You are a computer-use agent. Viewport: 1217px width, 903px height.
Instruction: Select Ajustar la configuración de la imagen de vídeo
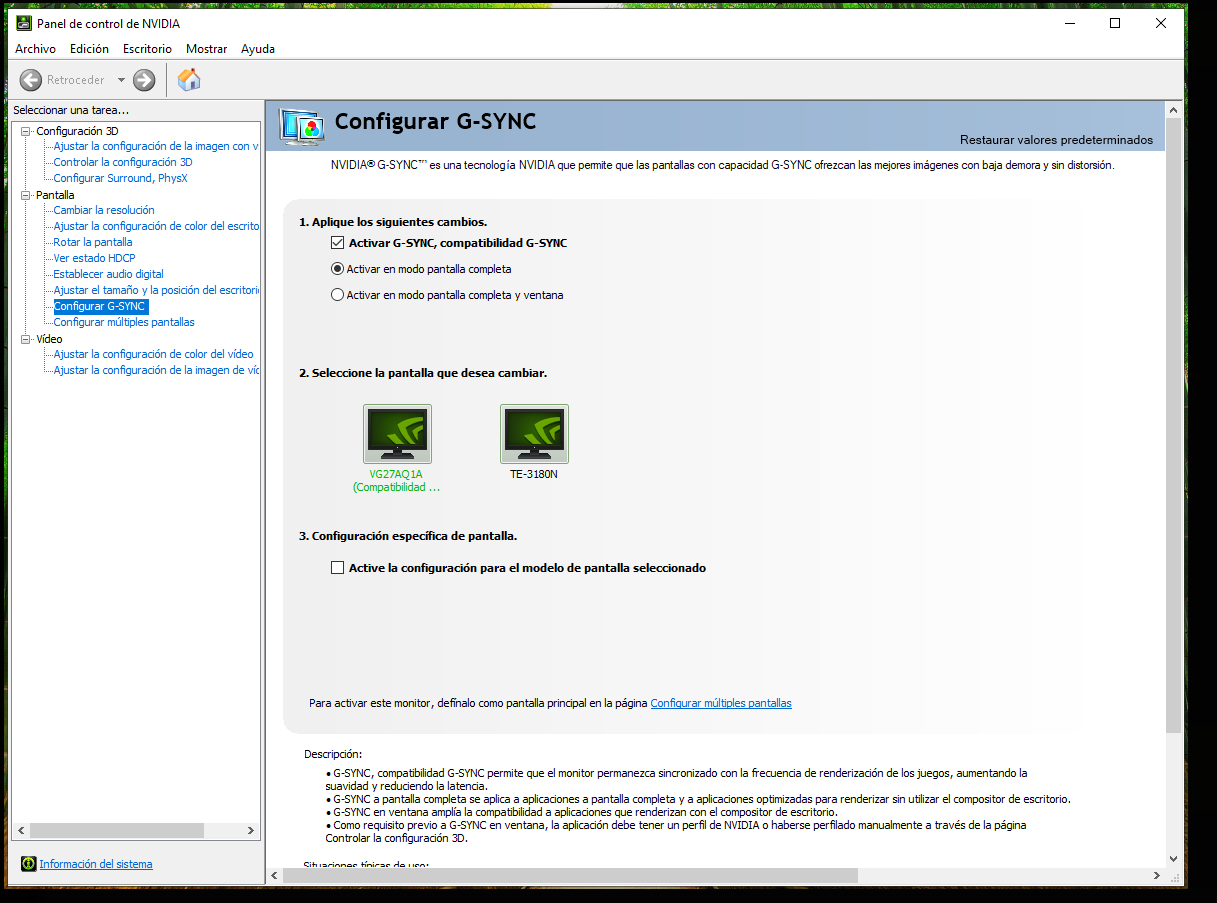click(x=156, y=370)
